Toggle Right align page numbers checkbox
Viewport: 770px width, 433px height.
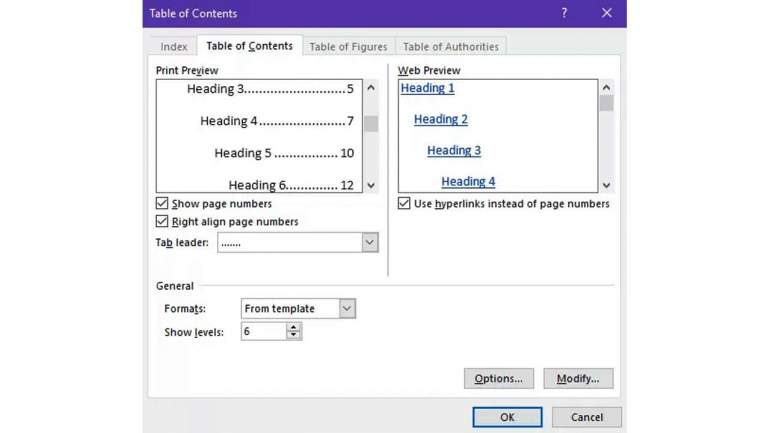[162, 221]
